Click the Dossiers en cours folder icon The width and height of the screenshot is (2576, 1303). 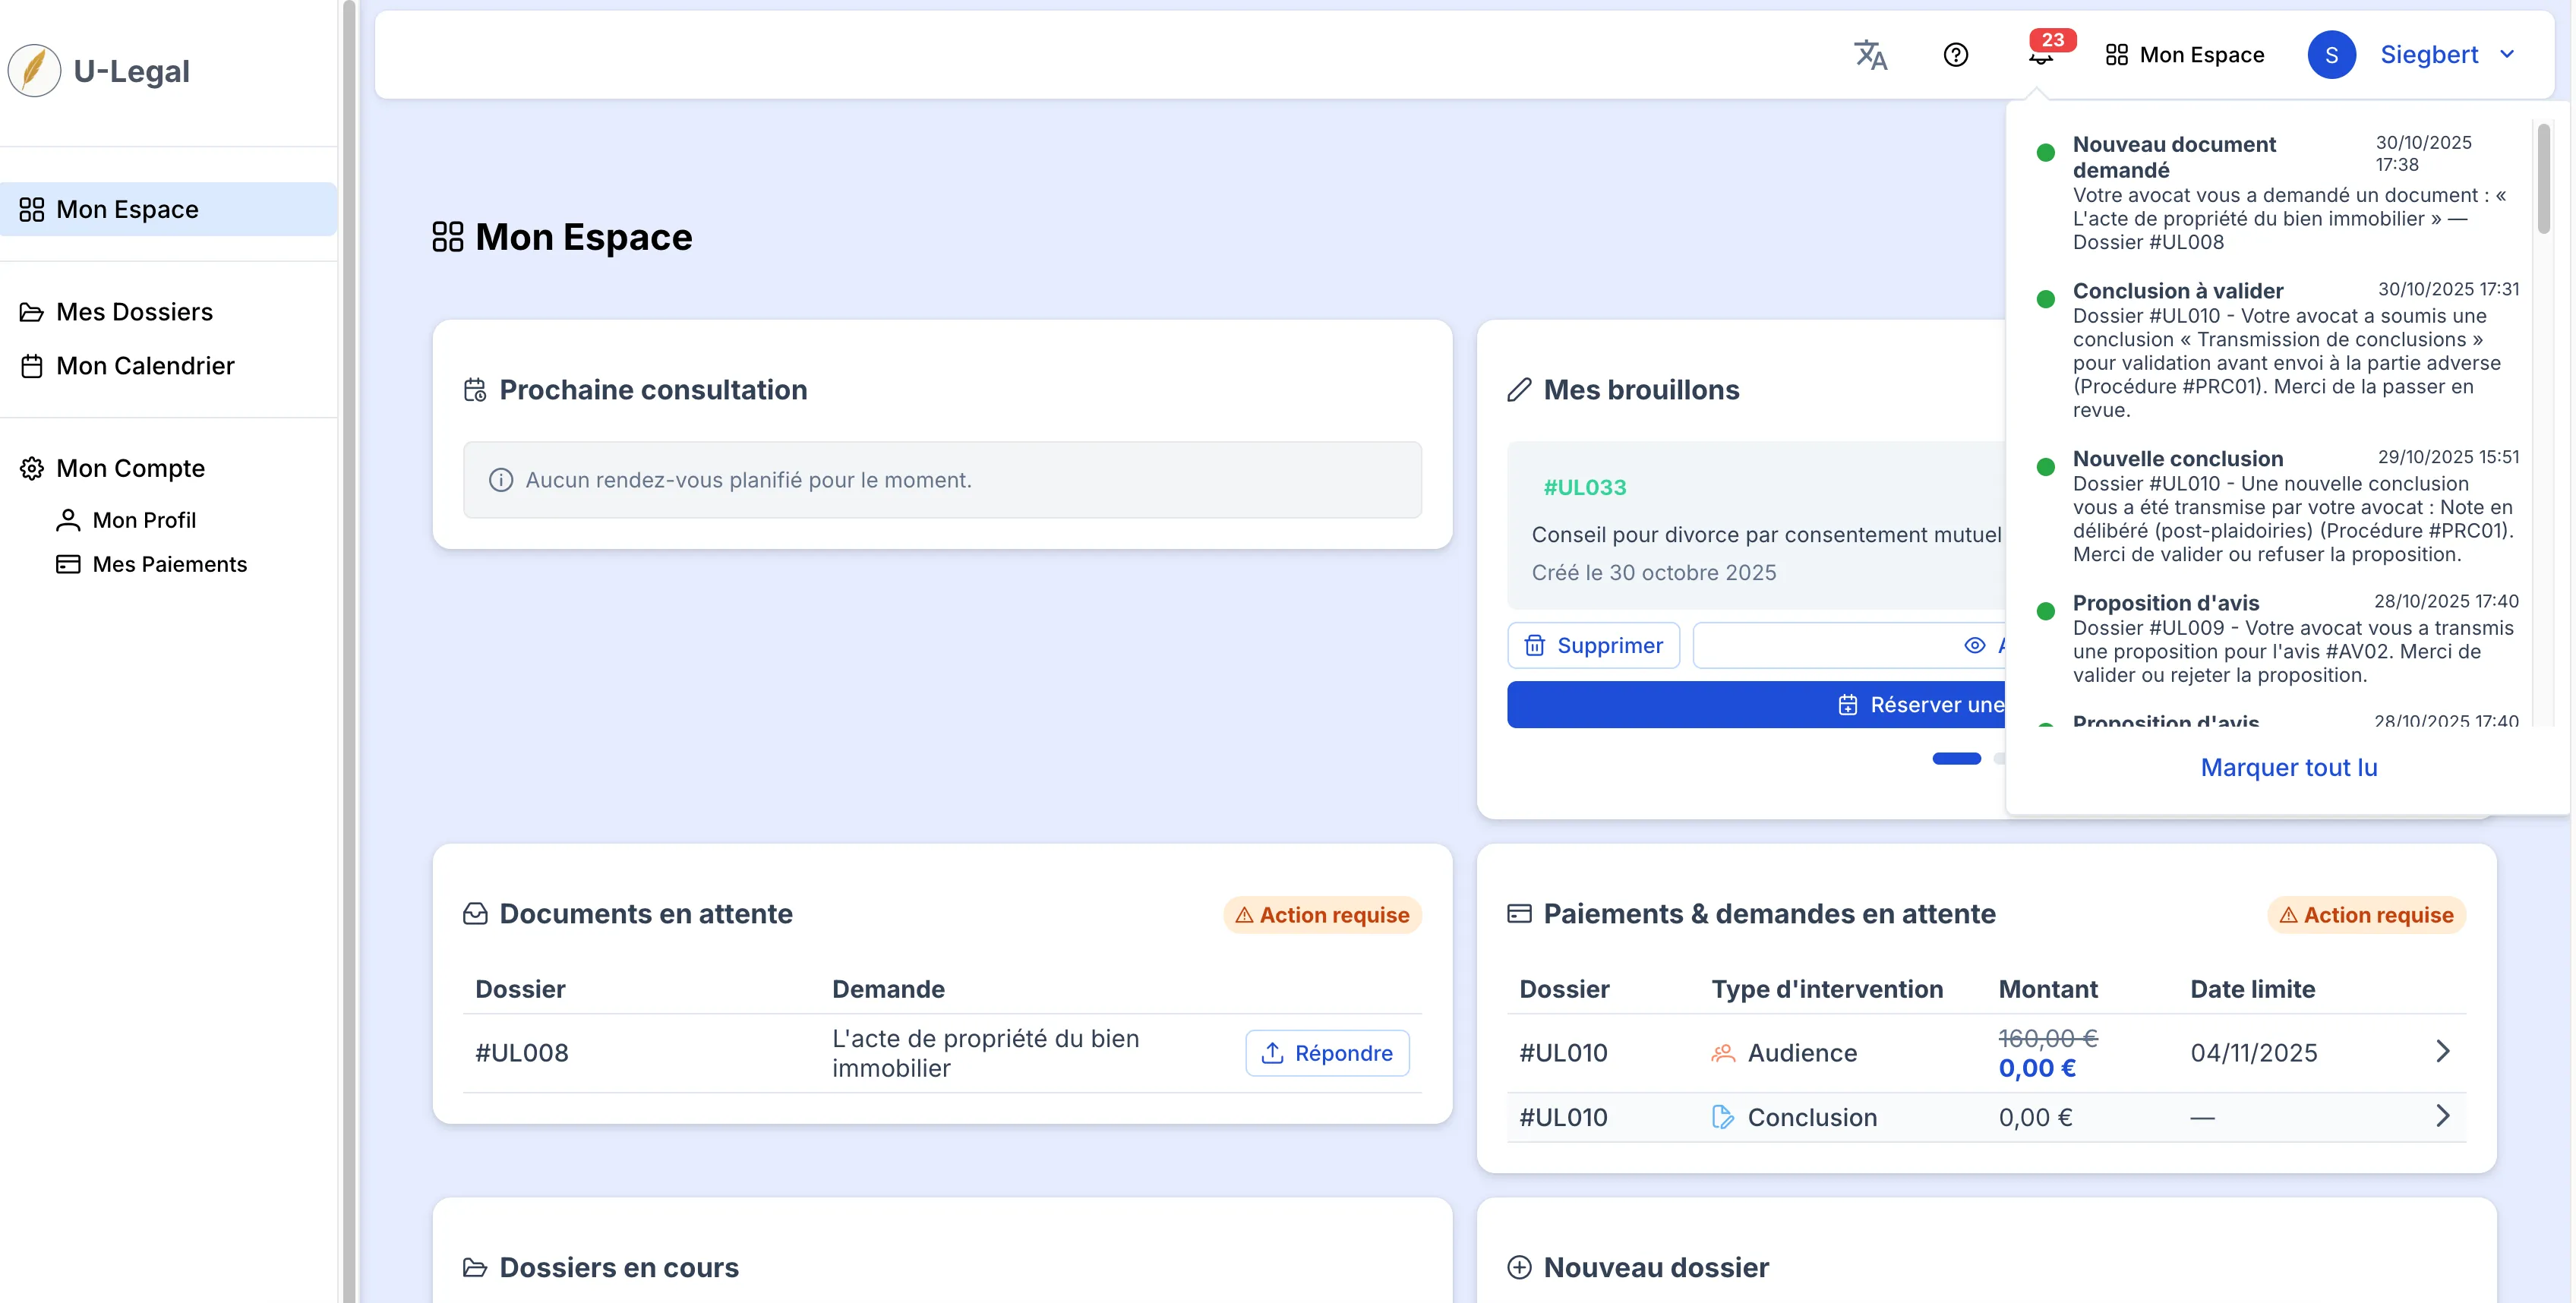(475, 1268)
